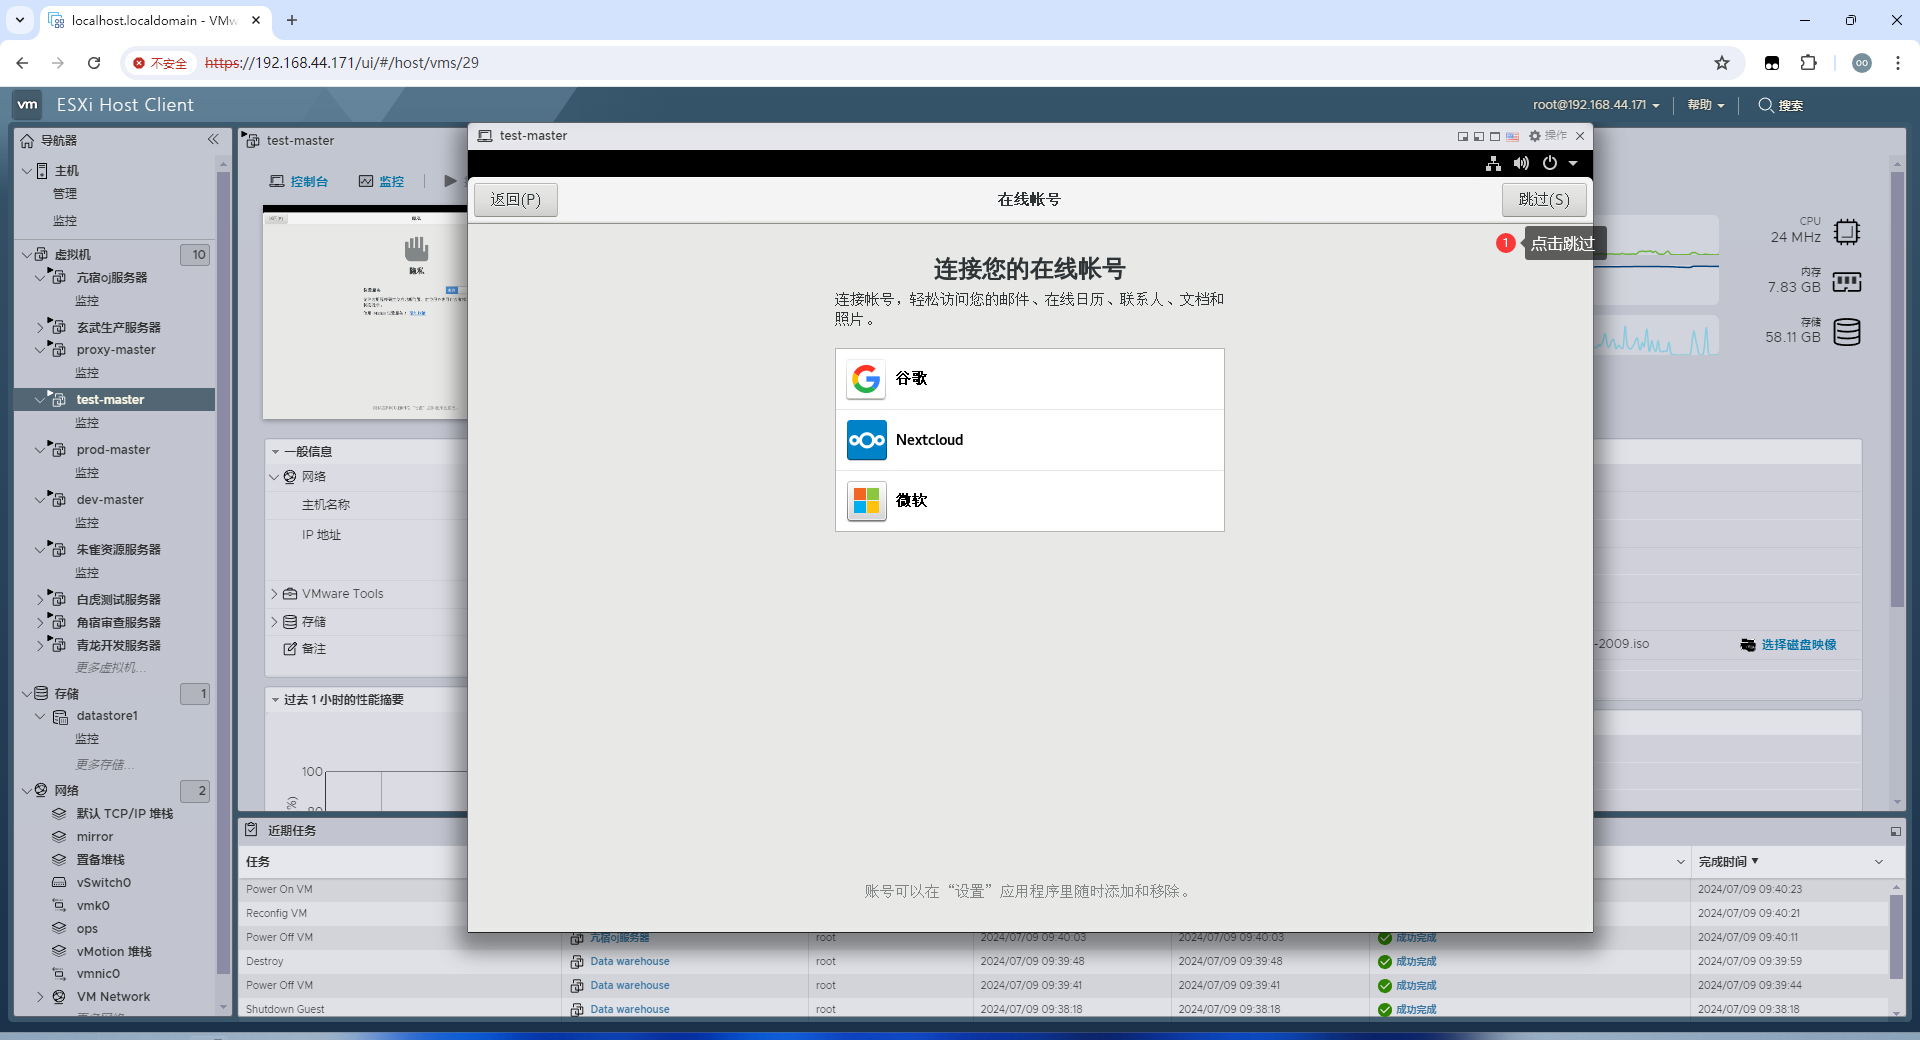Collapse the 虚拟机 tree node
The image size is (1920, 1040).
click(x=26, y=255)
